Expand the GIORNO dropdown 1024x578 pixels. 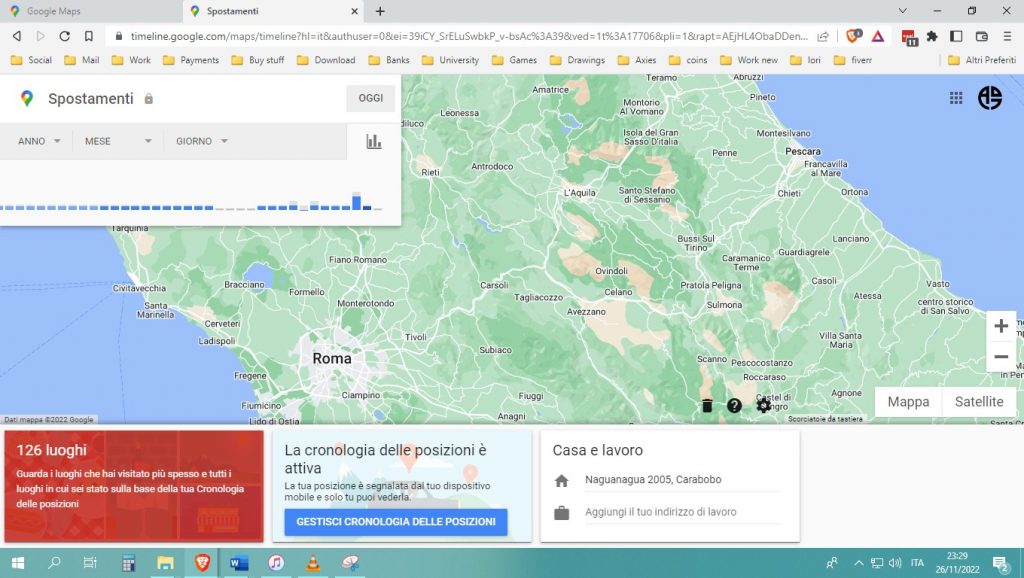pos(202,141)
